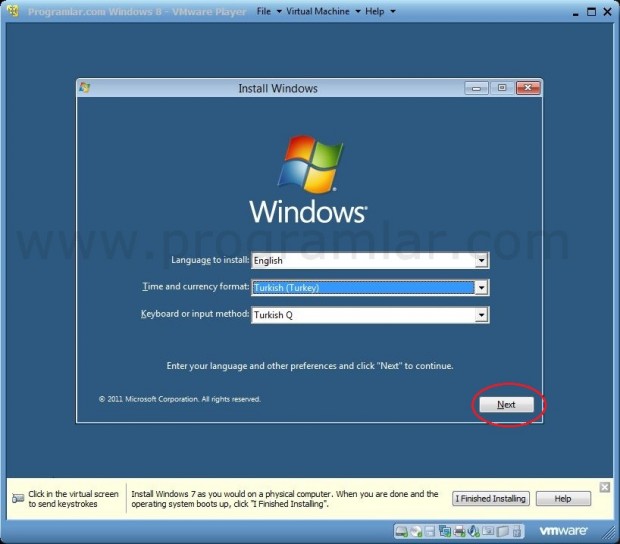Image resolution: width=620 pixels, height=544 pixels.
Task: Dismiss the yellow install hint bar
Action: tap(605, 487)
